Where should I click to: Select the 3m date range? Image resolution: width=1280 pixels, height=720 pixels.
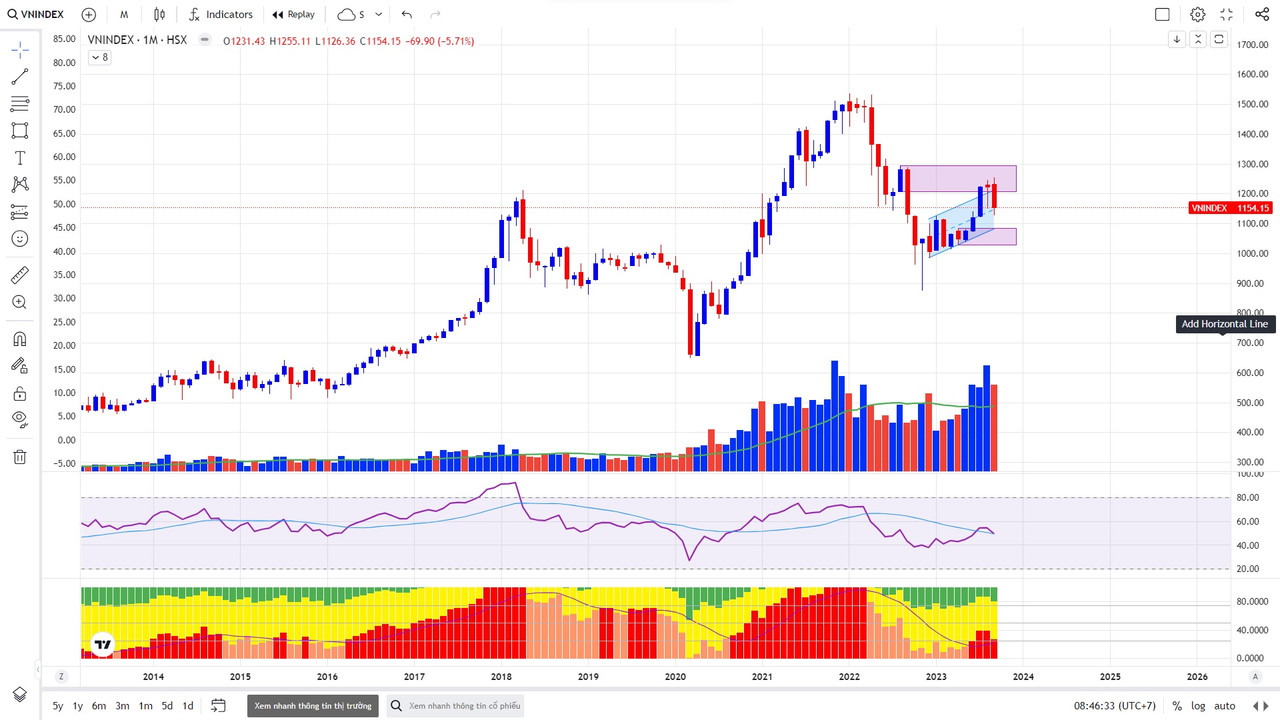point(122,706)
